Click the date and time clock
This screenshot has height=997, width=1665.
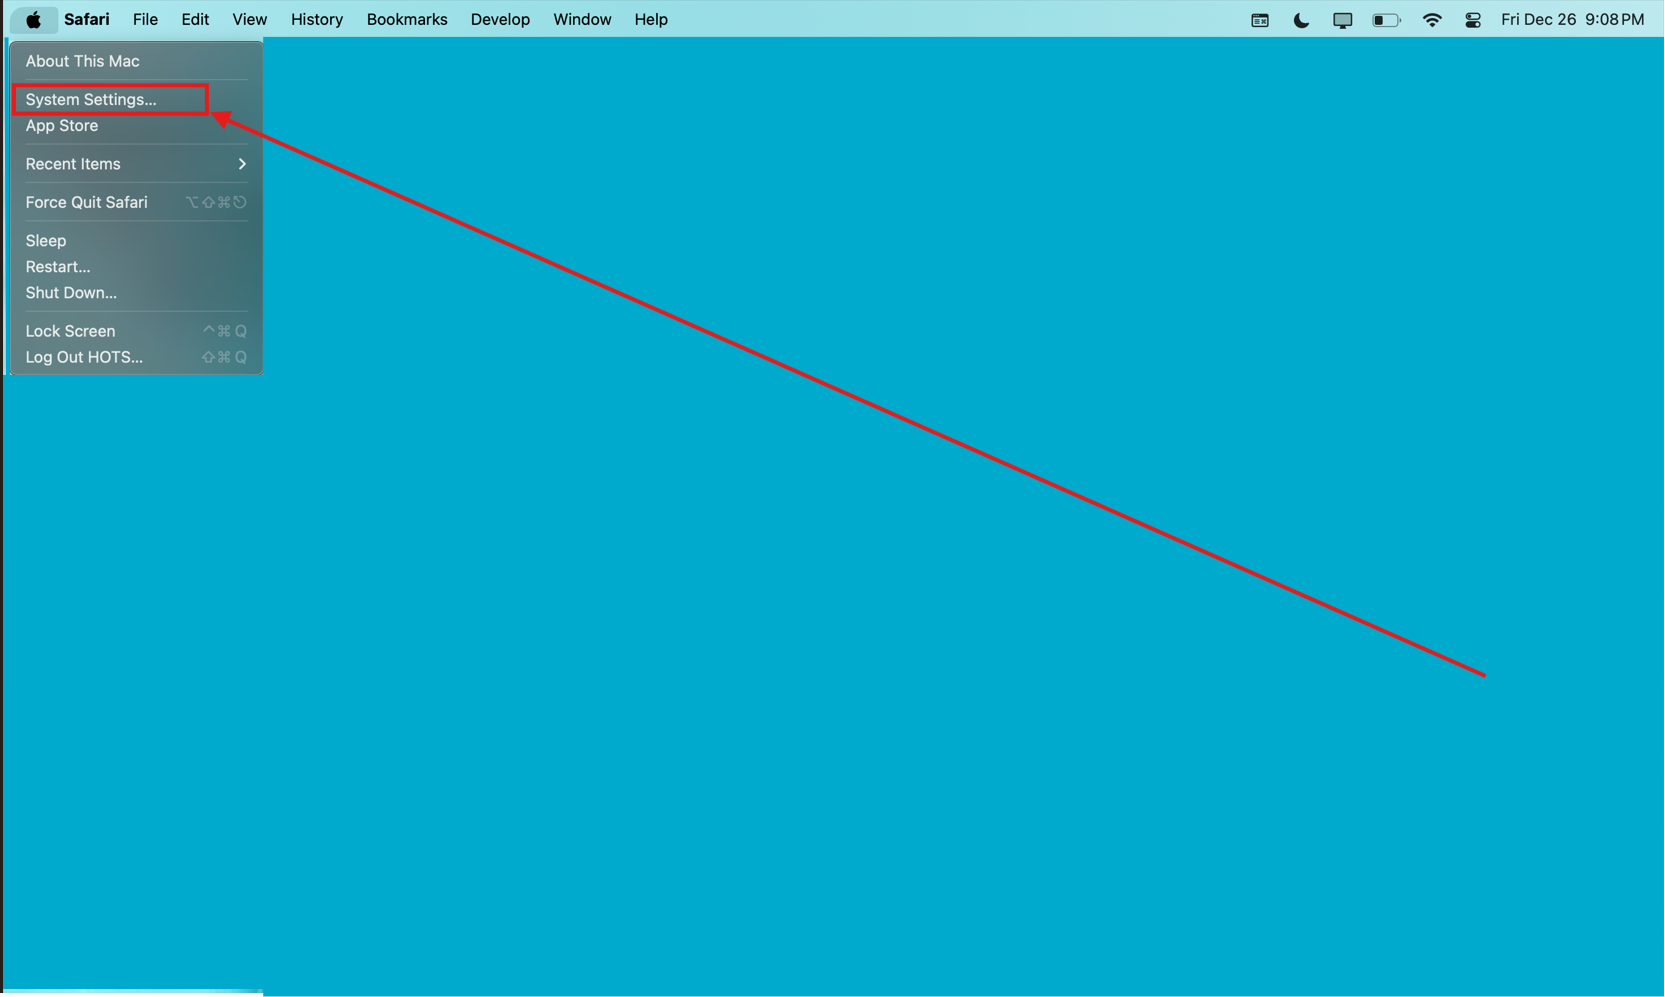(x=1572, y=20)
